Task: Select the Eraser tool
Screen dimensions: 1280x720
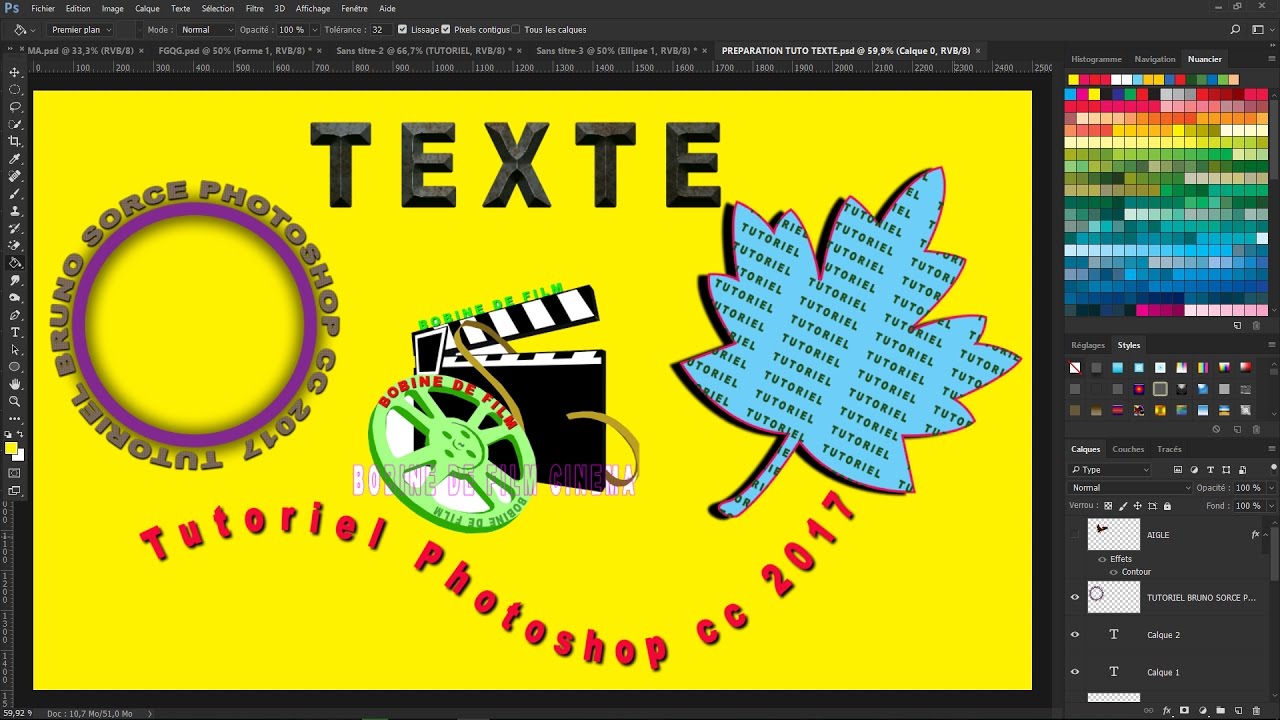Action: pyautogui.click(x=15, y=246)
